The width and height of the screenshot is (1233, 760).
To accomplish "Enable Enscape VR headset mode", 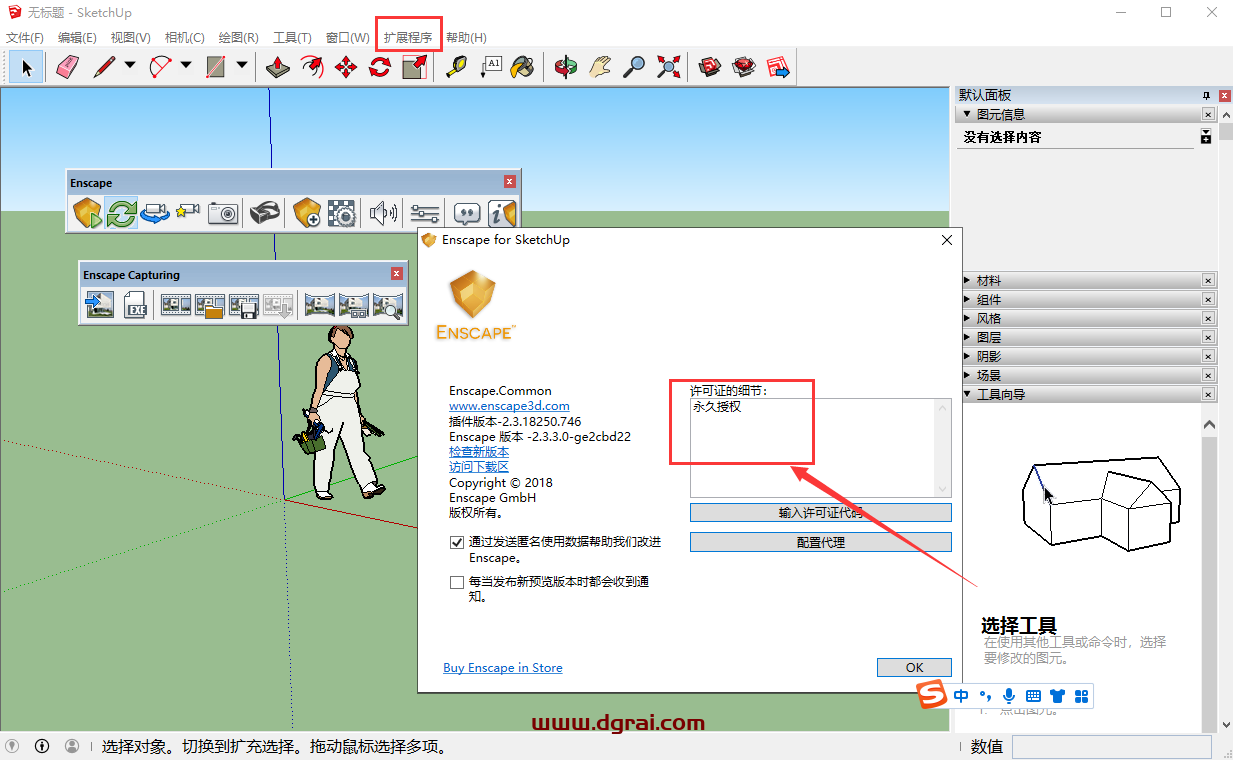I will point(264,212).
